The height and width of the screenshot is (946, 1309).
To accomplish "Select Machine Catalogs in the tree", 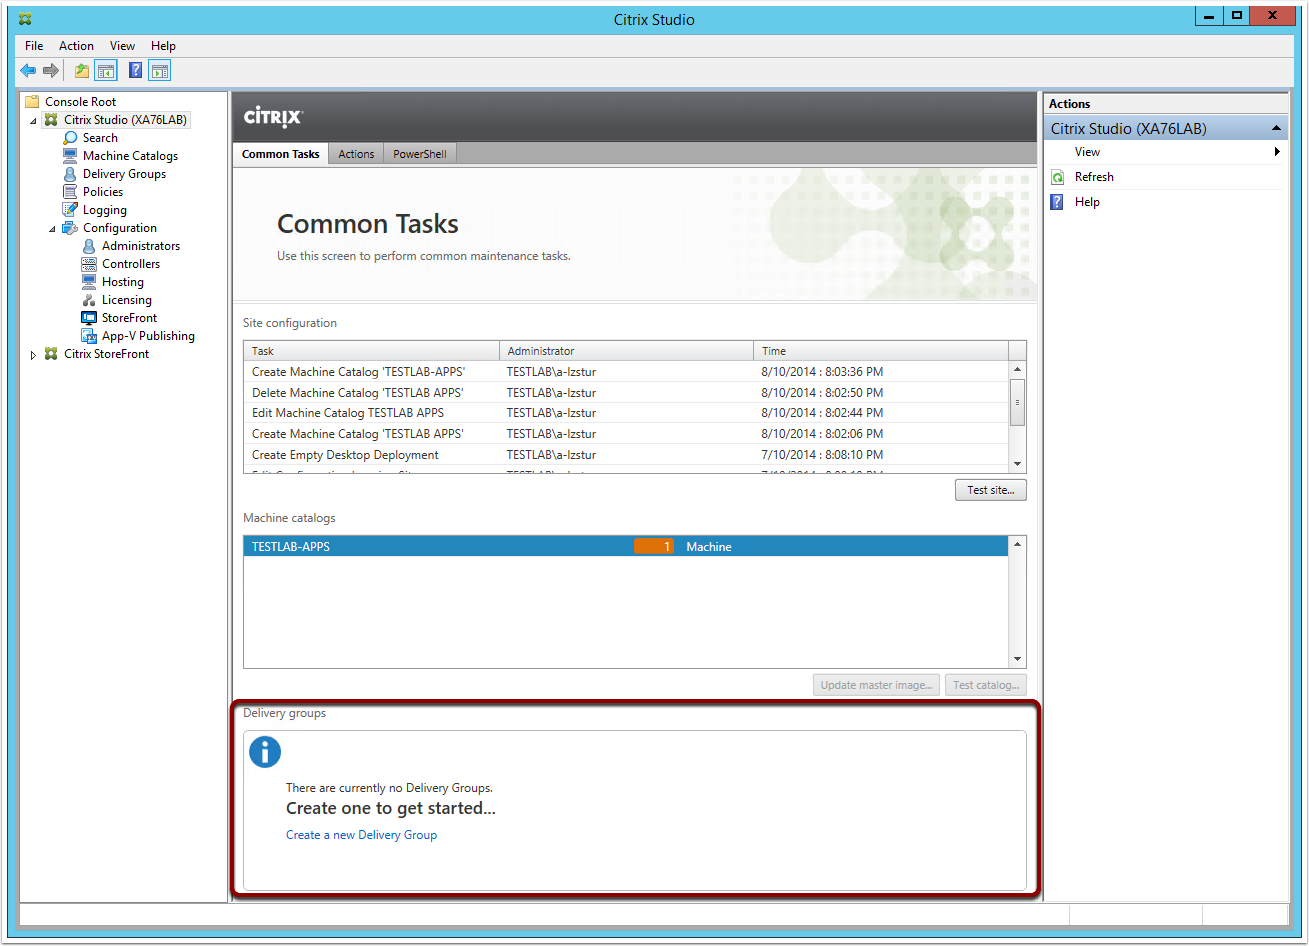I will pos(130,156).
